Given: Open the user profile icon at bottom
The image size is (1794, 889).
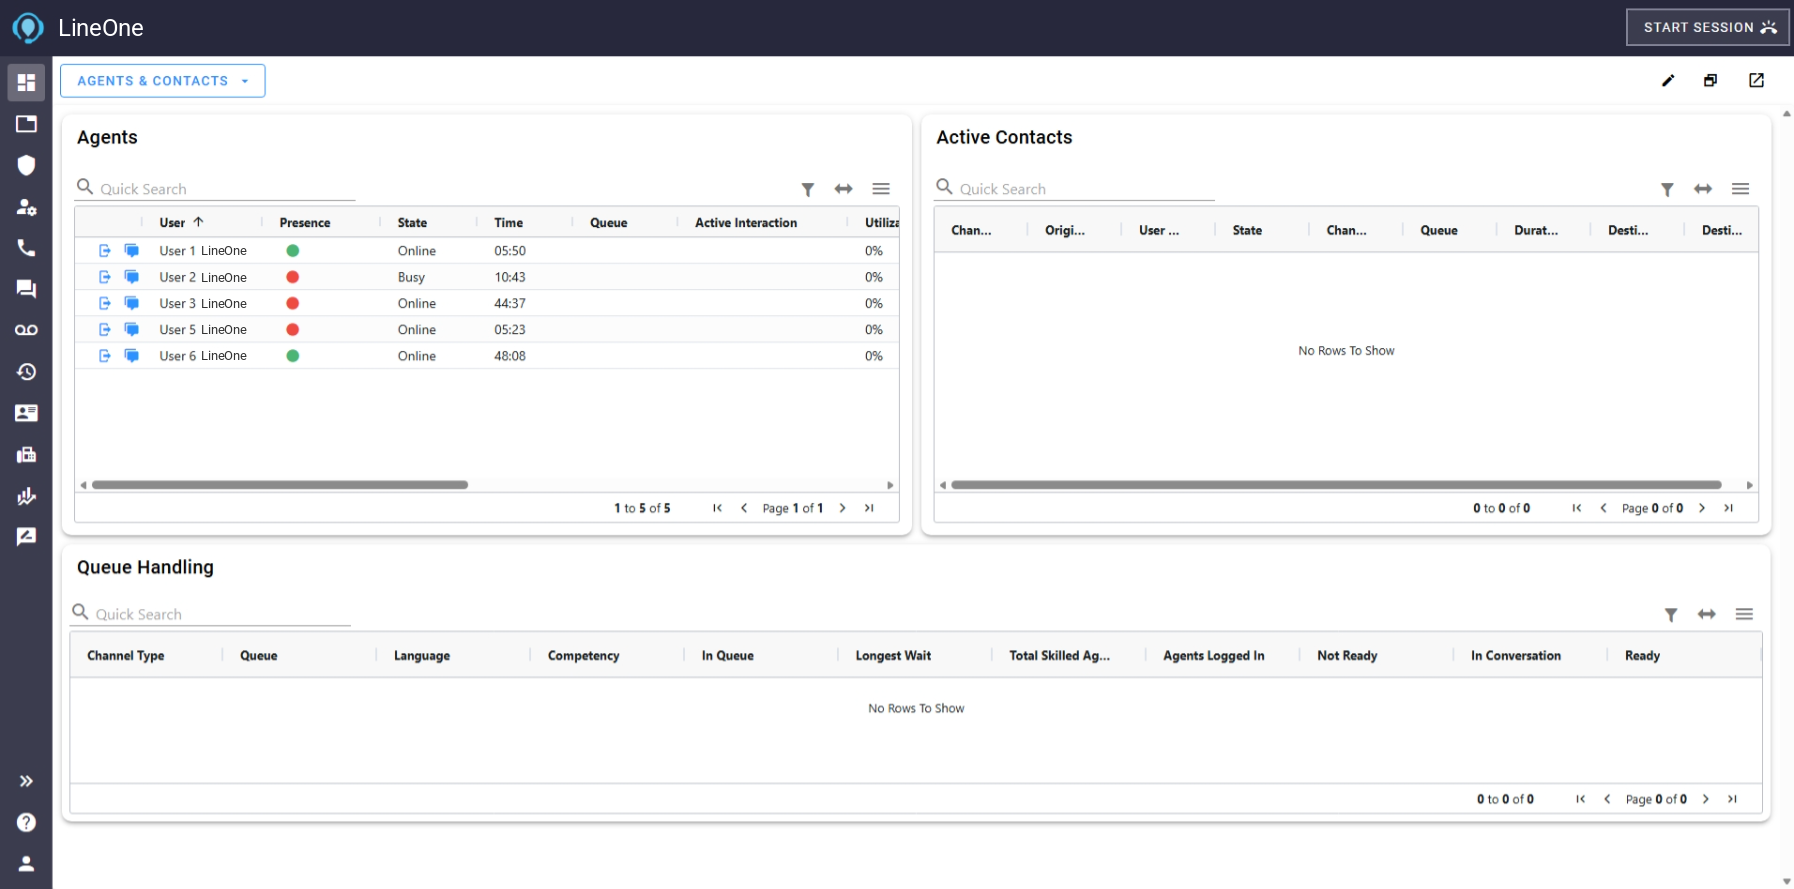Looking at the screenshot, I should pyautogui.click(x=26, y=863).
